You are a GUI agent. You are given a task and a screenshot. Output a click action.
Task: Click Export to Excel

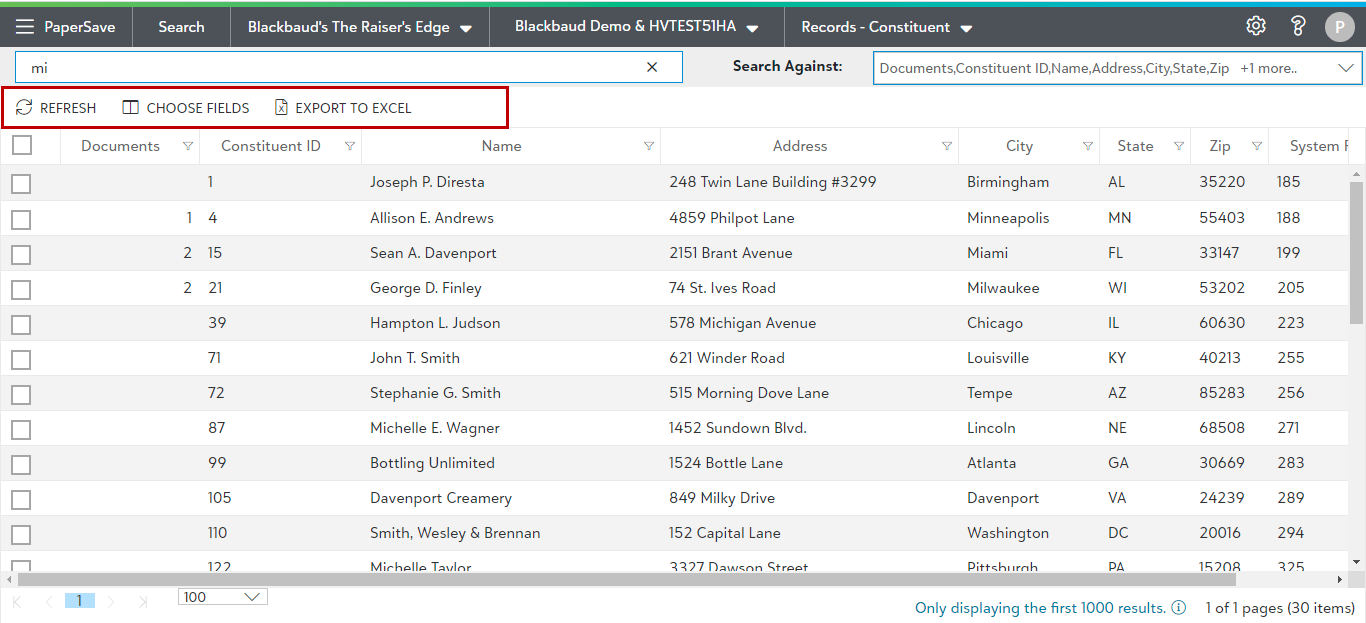coord(343,108)
